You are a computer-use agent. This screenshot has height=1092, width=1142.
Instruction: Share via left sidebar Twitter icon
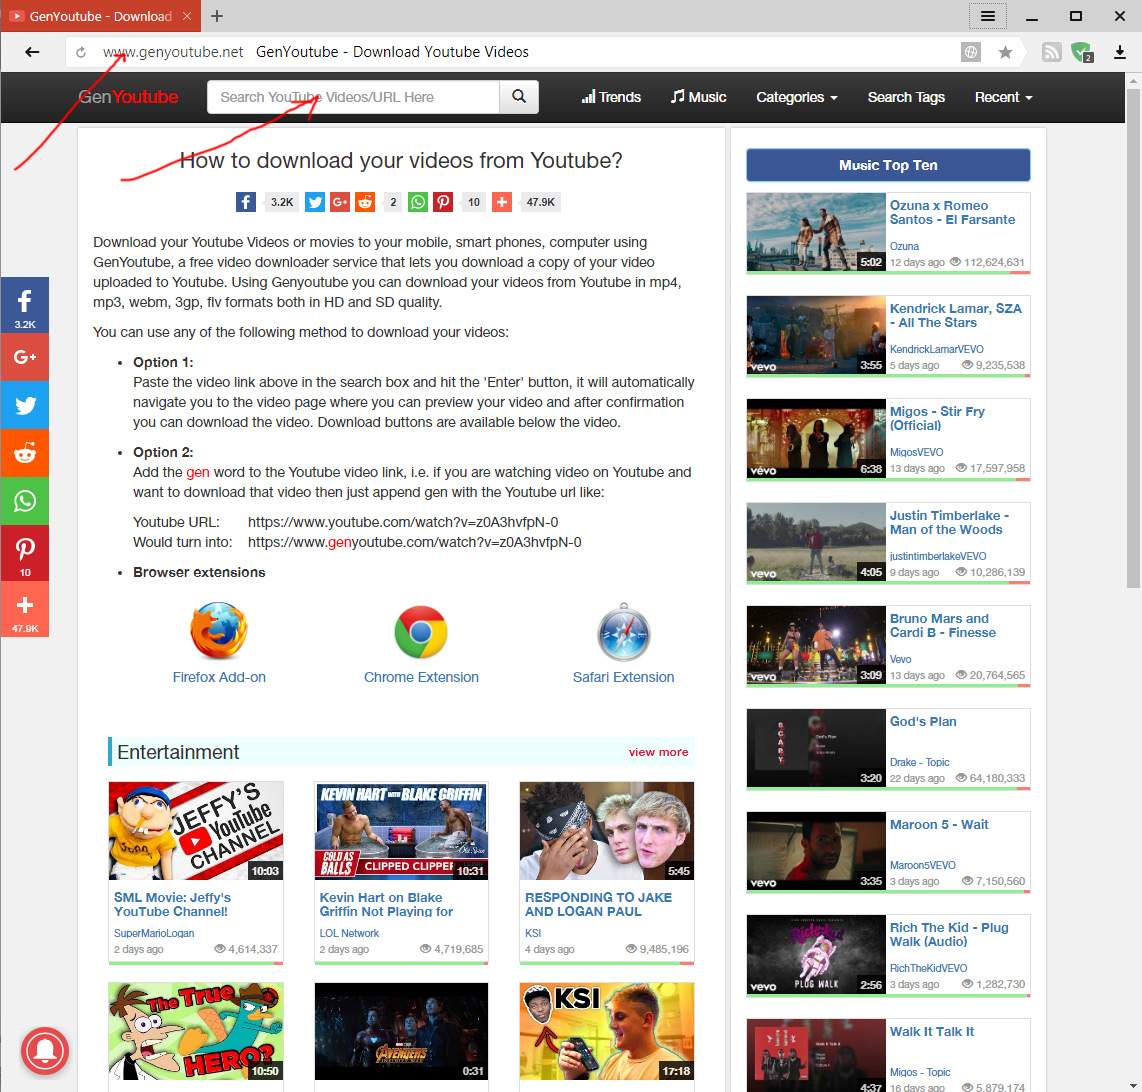tap(24, 405)
